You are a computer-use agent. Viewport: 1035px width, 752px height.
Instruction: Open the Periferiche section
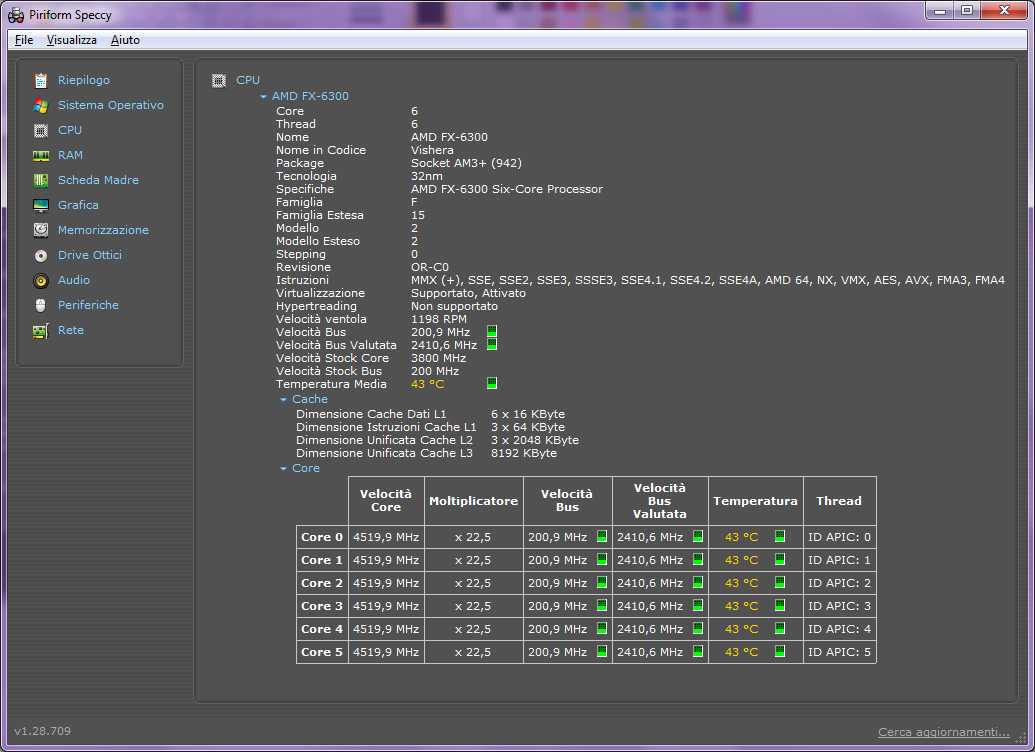[88, 306]
